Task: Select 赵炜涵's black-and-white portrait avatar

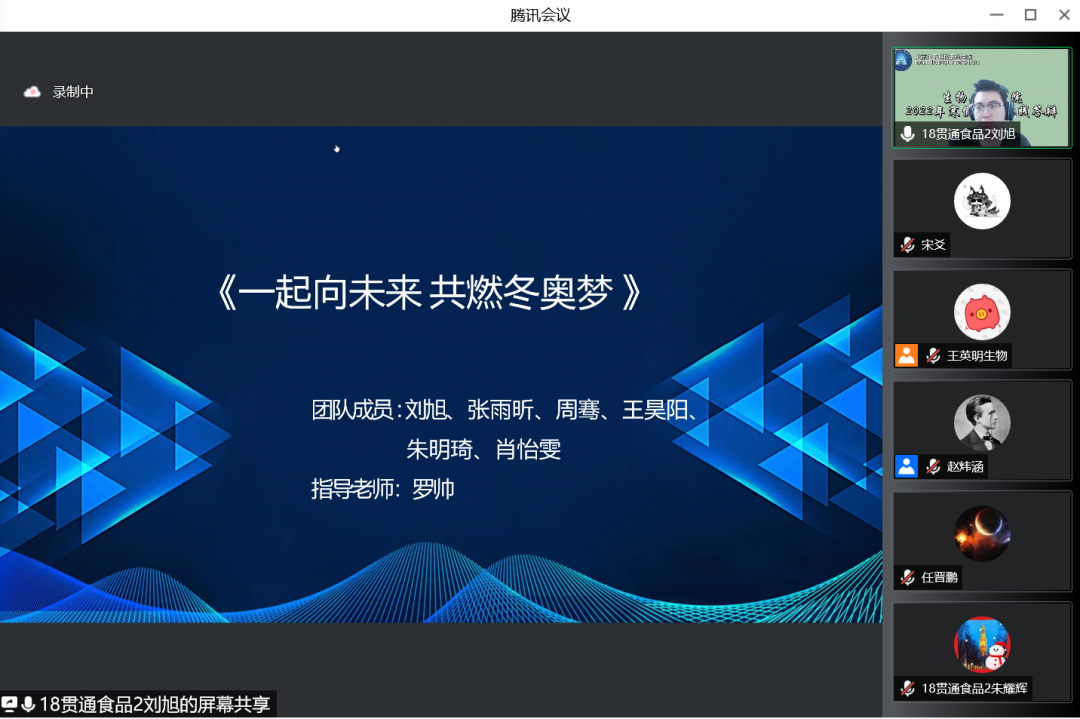Action: (x=982, y=422)
